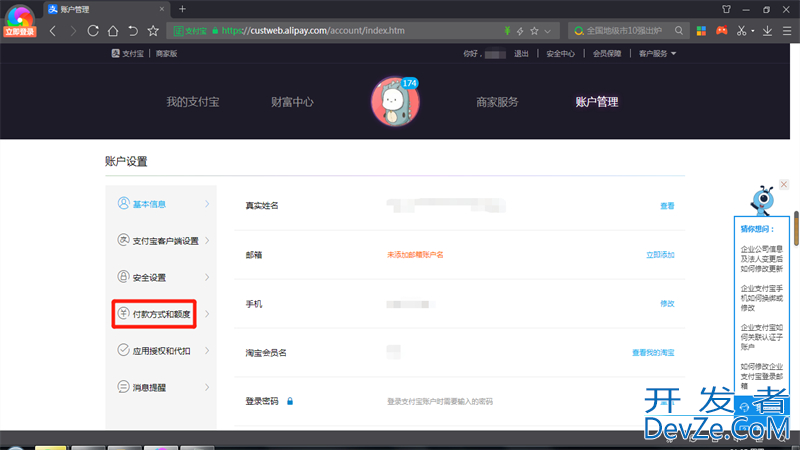The width and height of the screenshot is (800, 450).
Task: Open 会员保障
Action: click(x=607, y=54)
